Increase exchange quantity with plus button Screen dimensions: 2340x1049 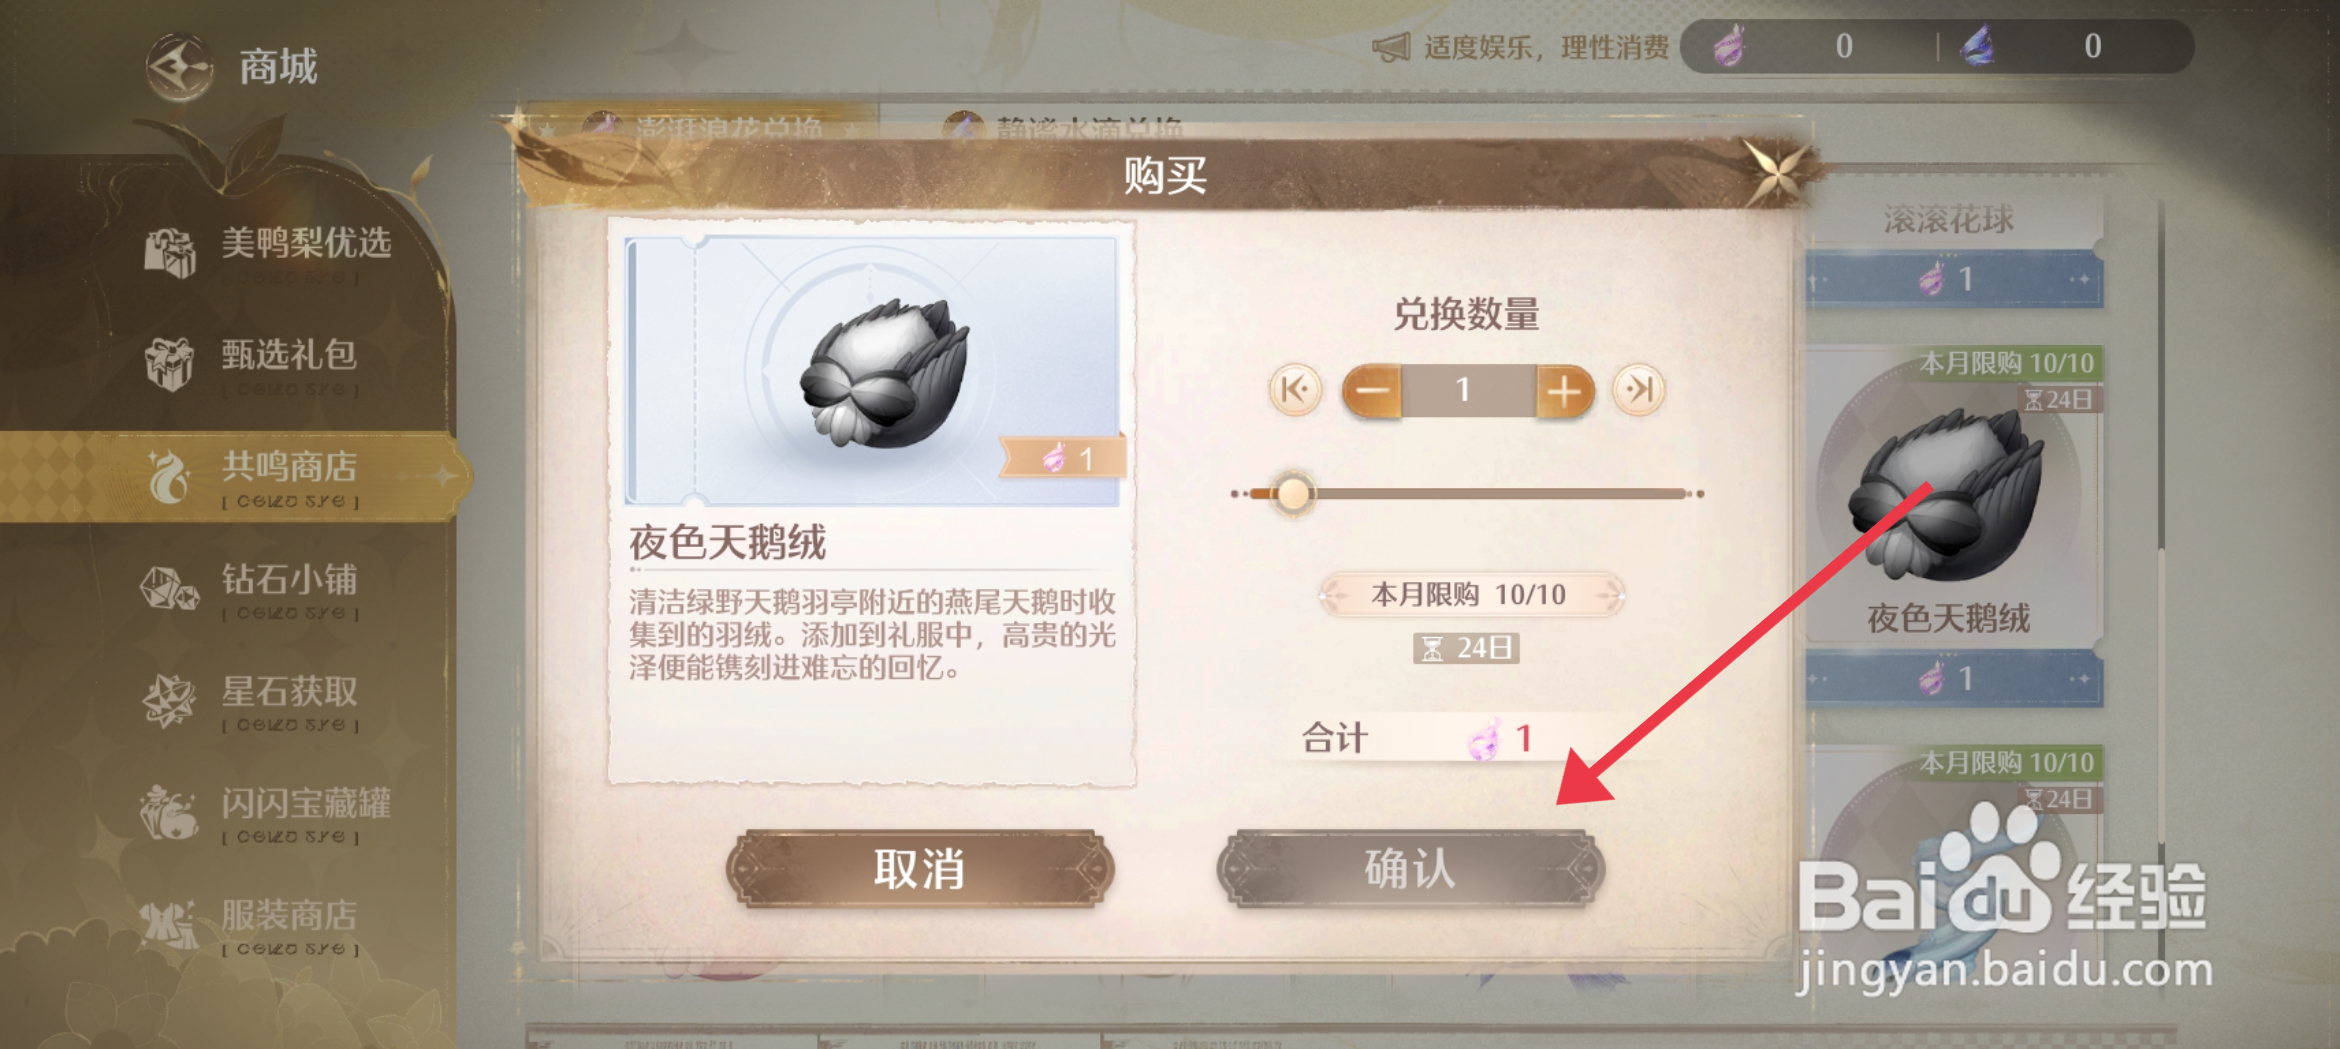click(x=1565, y=390)
